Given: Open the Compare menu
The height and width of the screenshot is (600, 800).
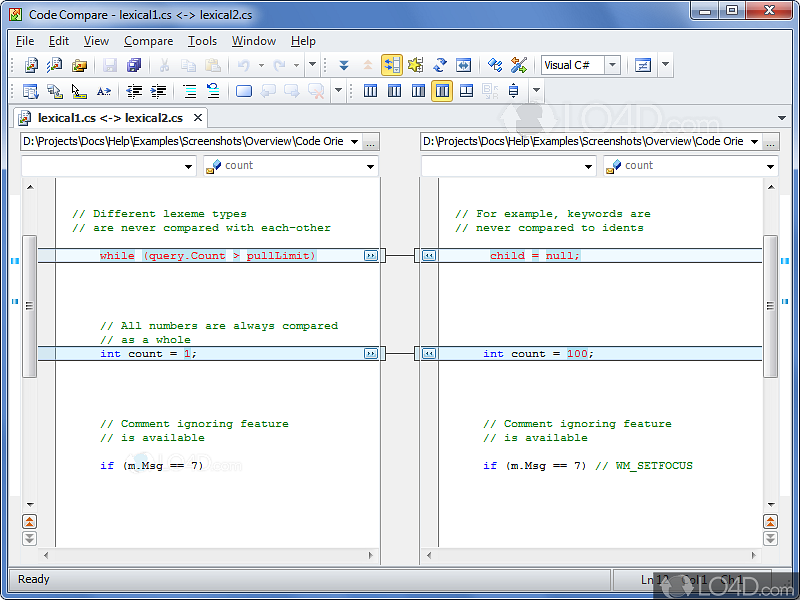Looking at the screenshot, I should (148, 41).
